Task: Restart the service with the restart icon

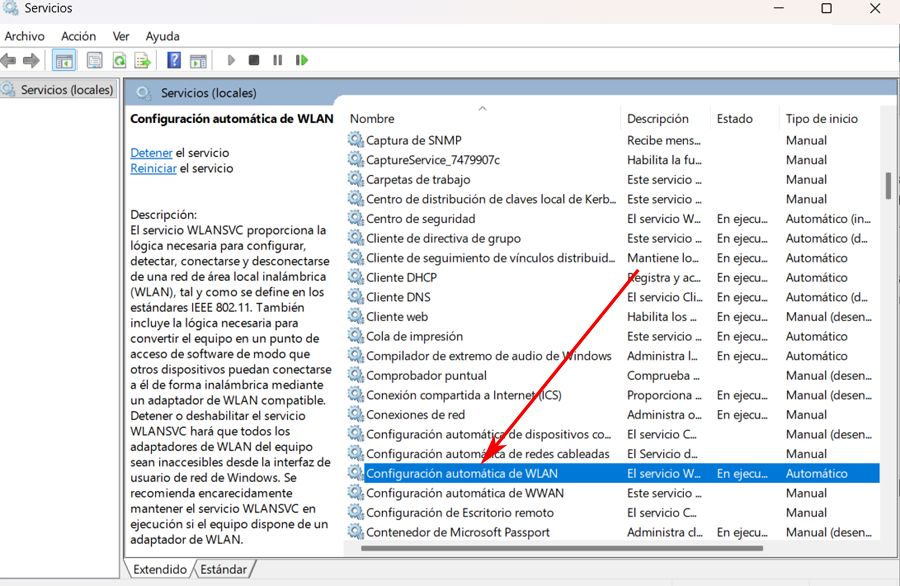Action: click(302, 60)
